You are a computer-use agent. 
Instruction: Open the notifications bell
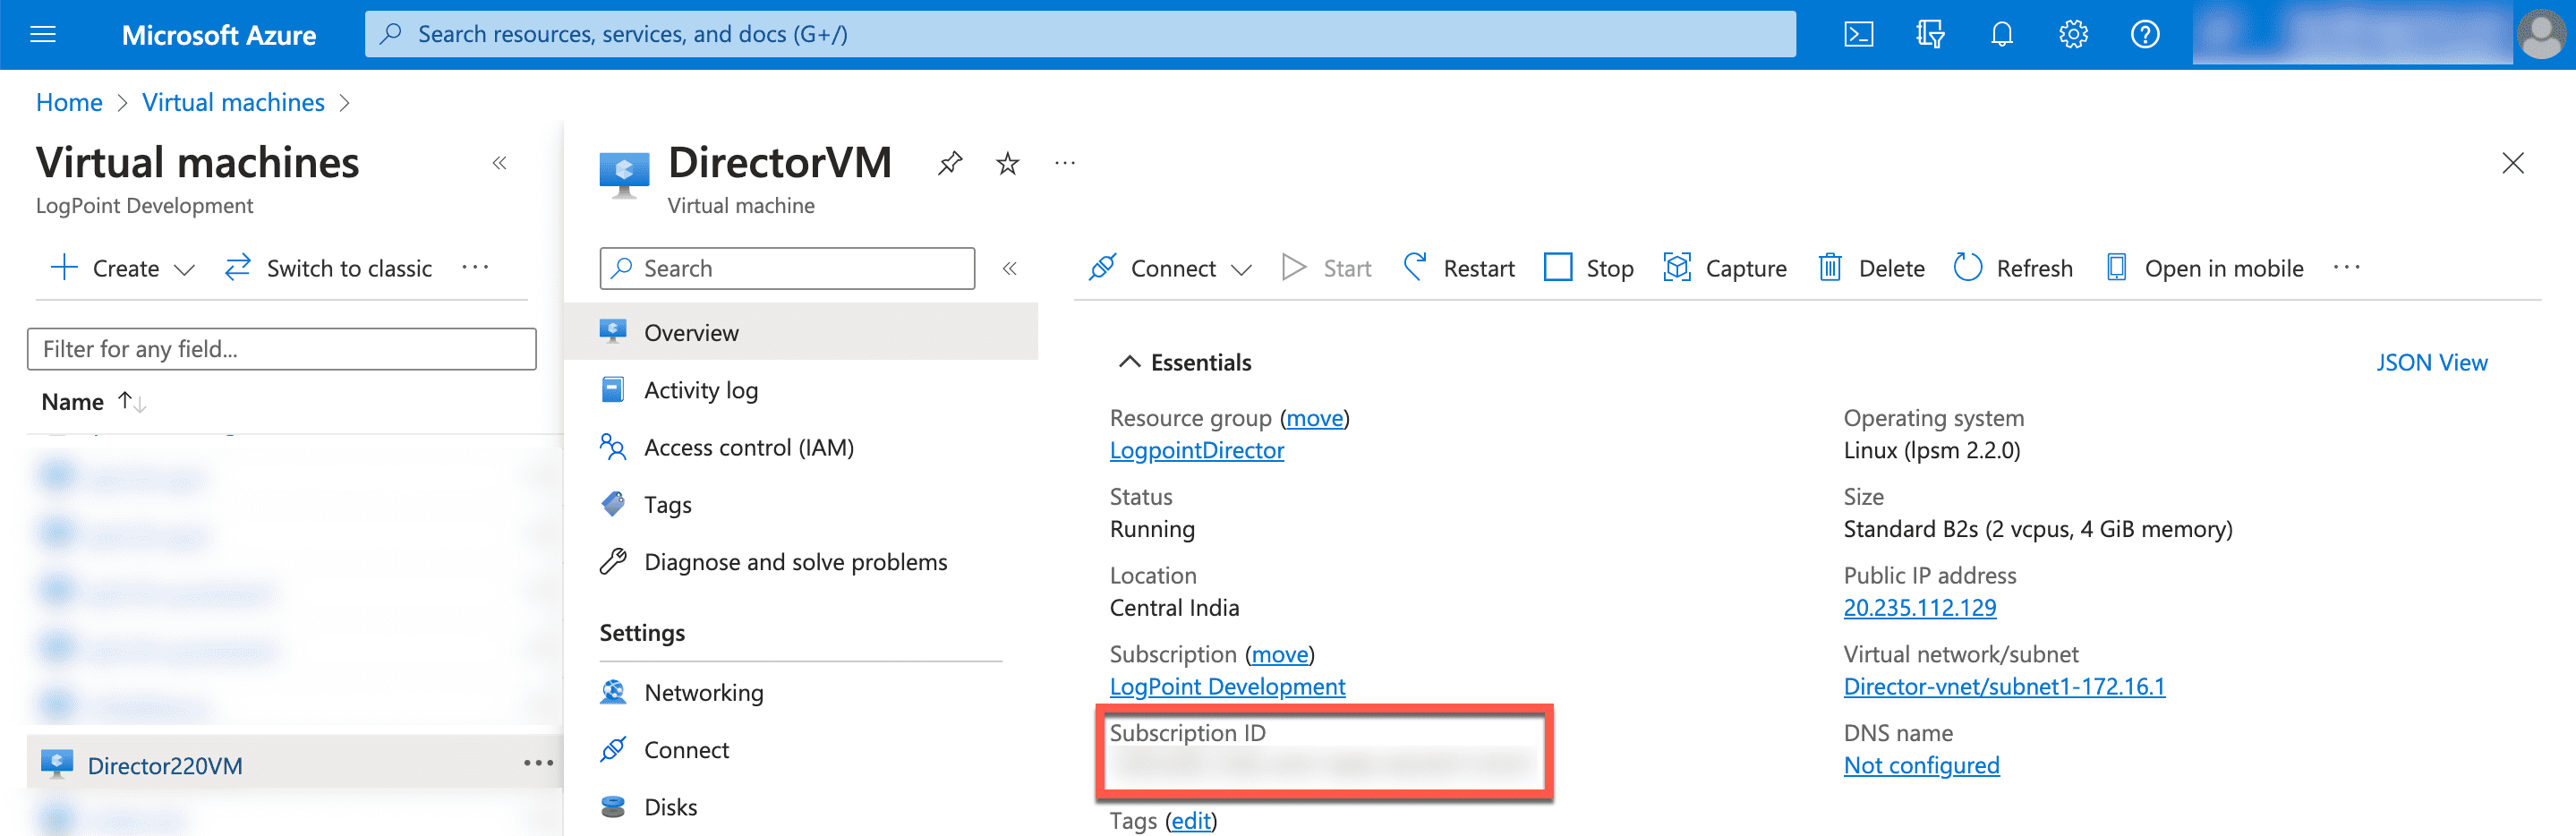coord(2001,33)
